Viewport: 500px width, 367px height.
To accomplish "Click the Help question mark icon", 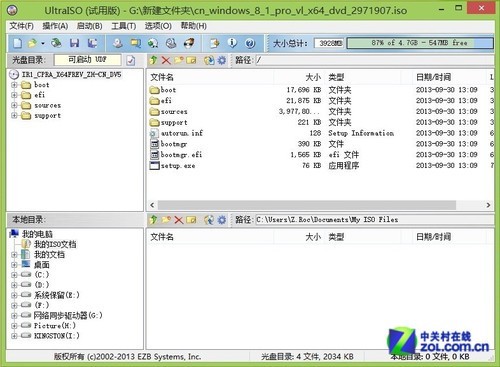I will tap(250, 43).
